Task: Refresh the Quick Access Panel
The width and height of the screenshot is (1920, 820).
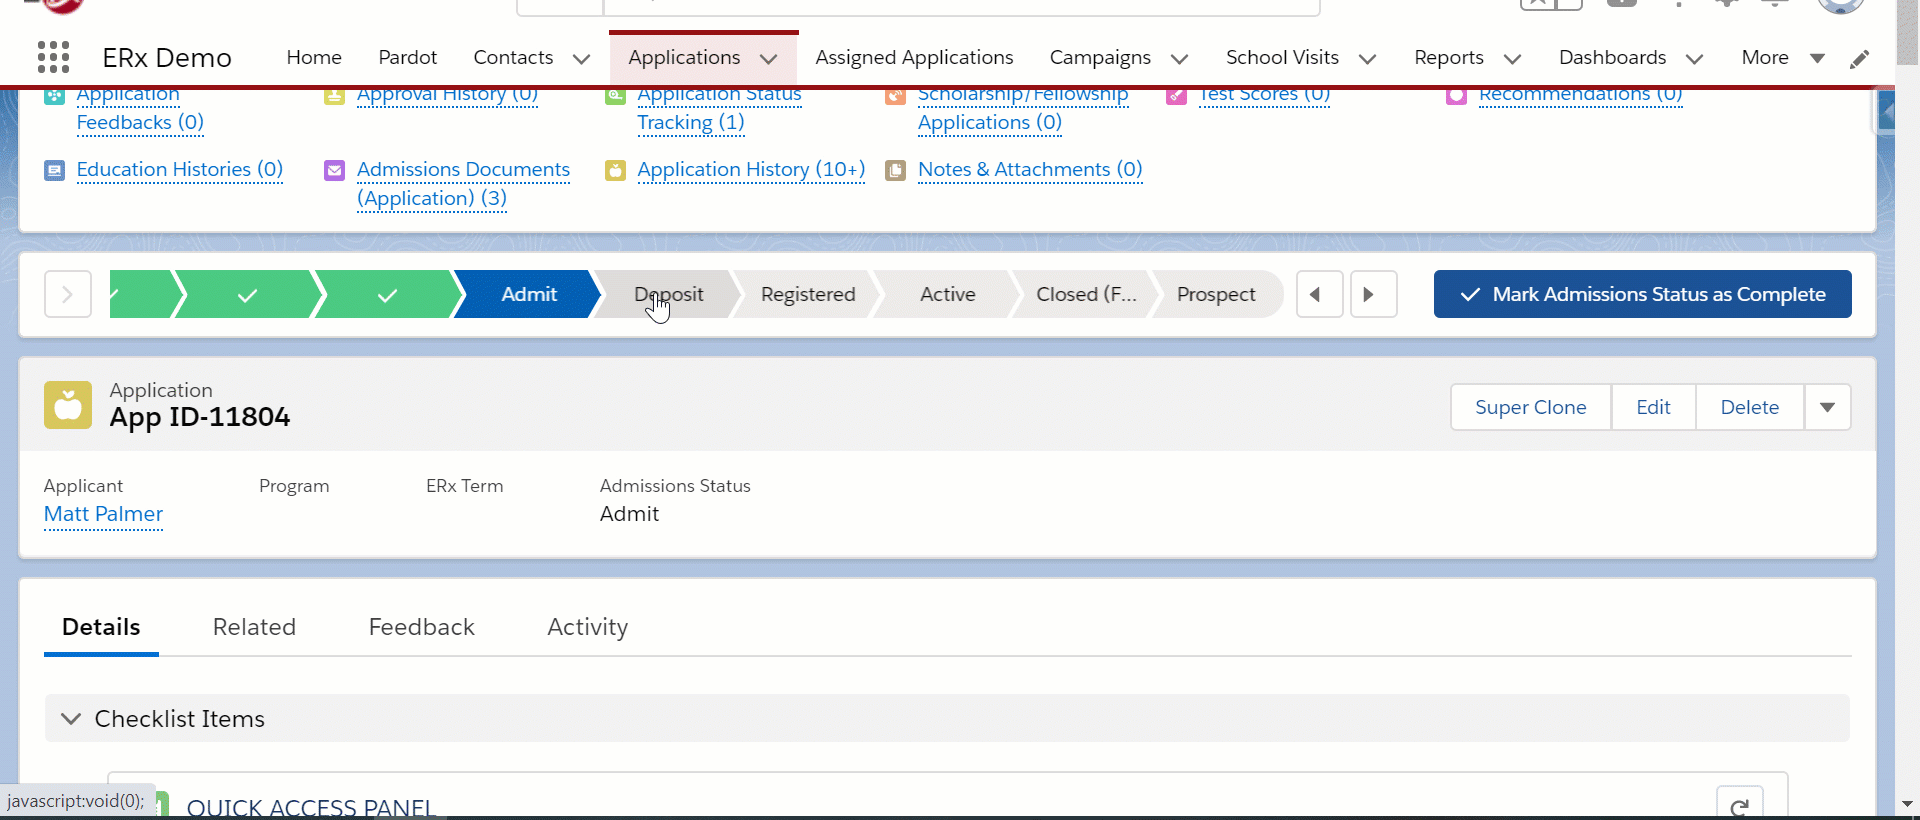Action: (x=1739, y=806)
